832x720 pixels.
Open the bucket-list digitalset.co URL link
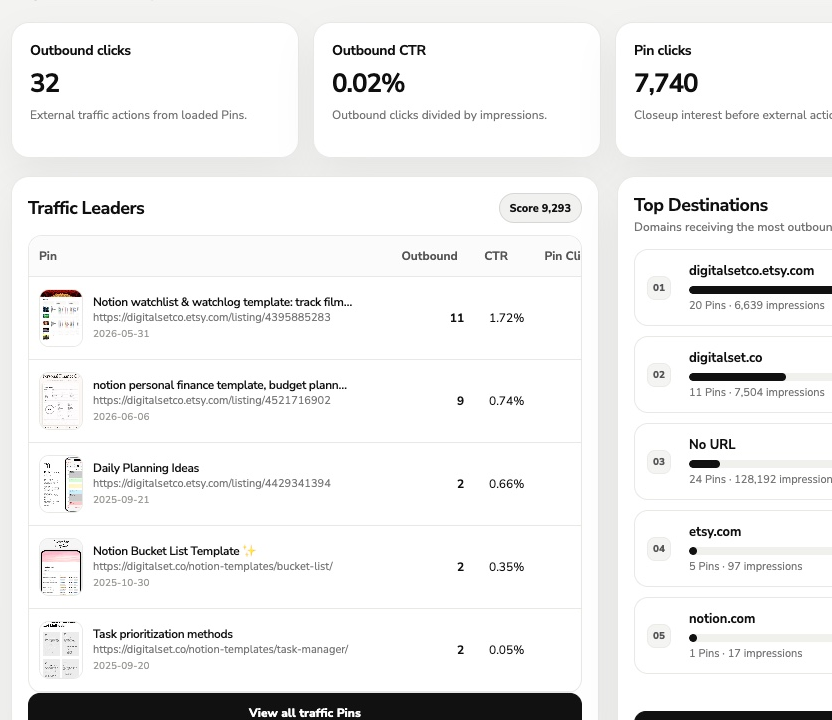213,566
